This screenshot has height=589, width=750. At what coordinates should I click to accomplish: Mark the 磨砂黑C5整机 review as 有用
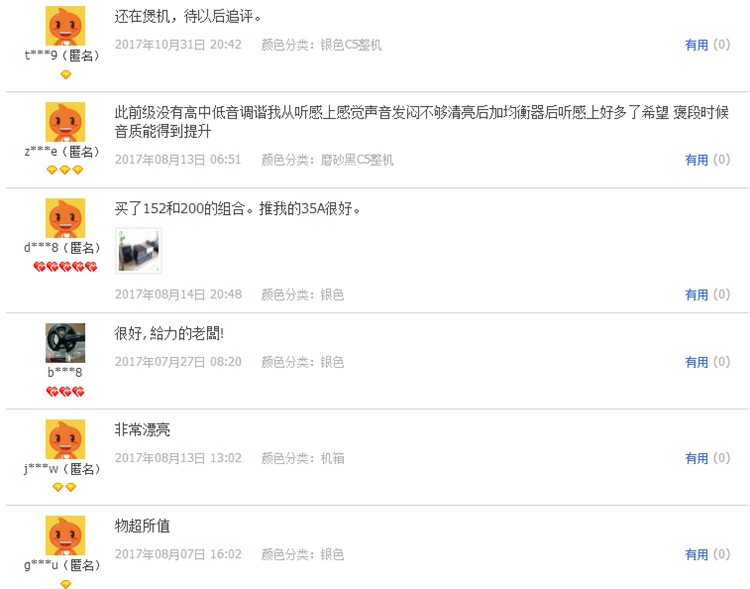(x=696, y=160)
